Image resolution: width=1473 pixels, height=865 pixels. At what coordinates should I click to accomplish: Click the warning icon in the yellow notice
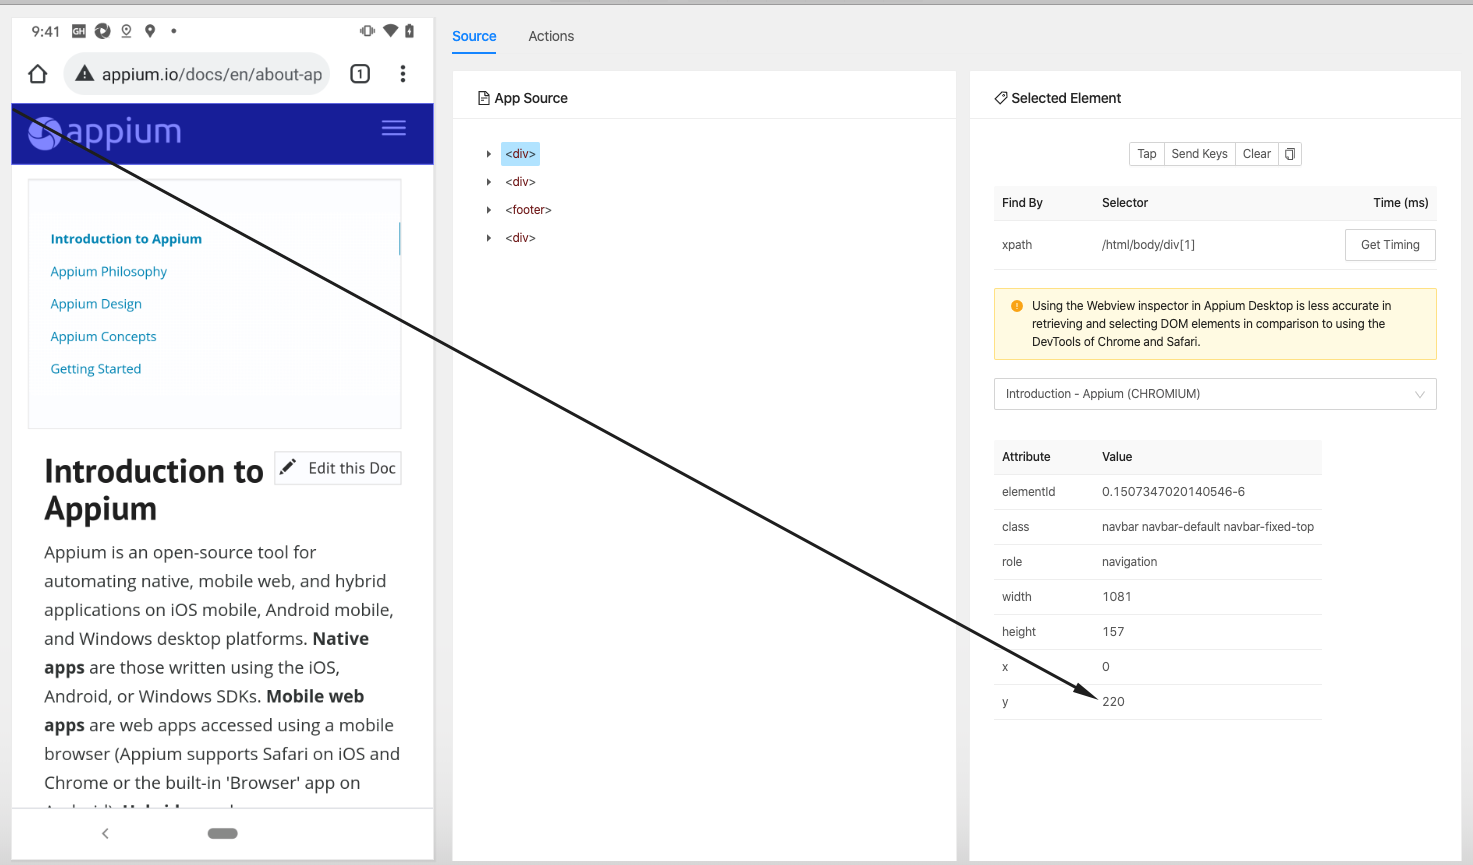[1017, 305]
